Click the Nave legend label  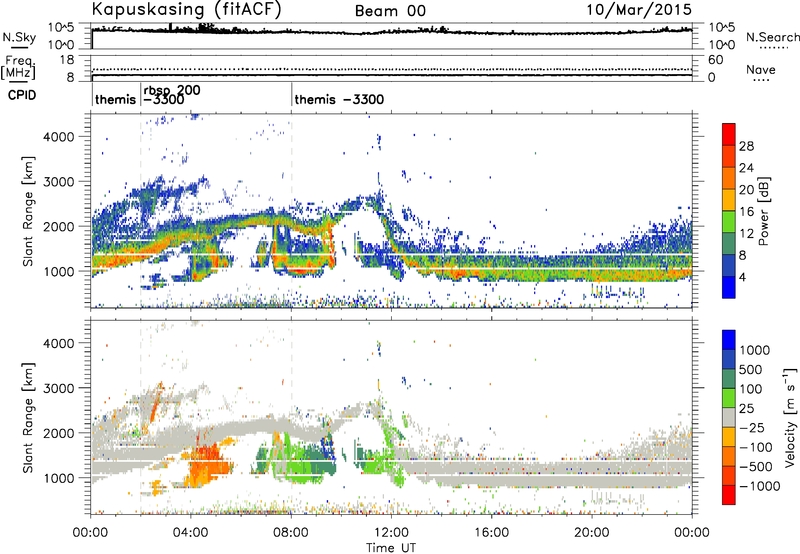point(761,69)
